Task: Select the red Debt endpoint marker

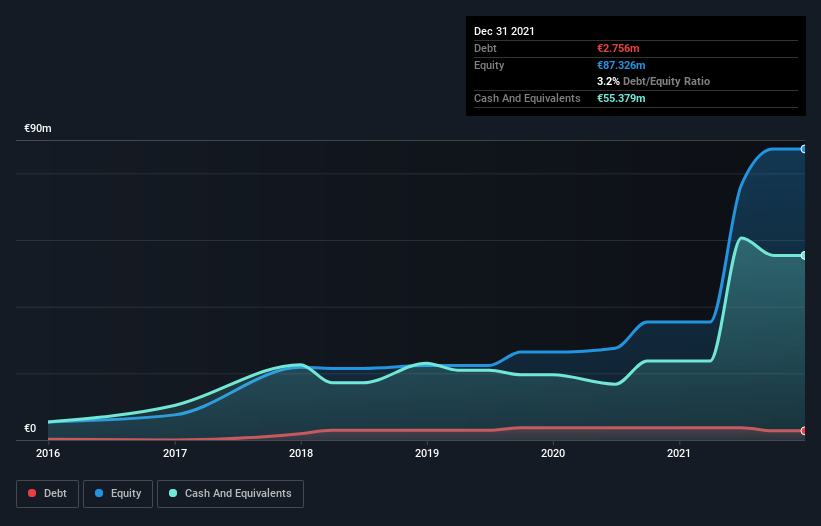Action: coord(804,431)
